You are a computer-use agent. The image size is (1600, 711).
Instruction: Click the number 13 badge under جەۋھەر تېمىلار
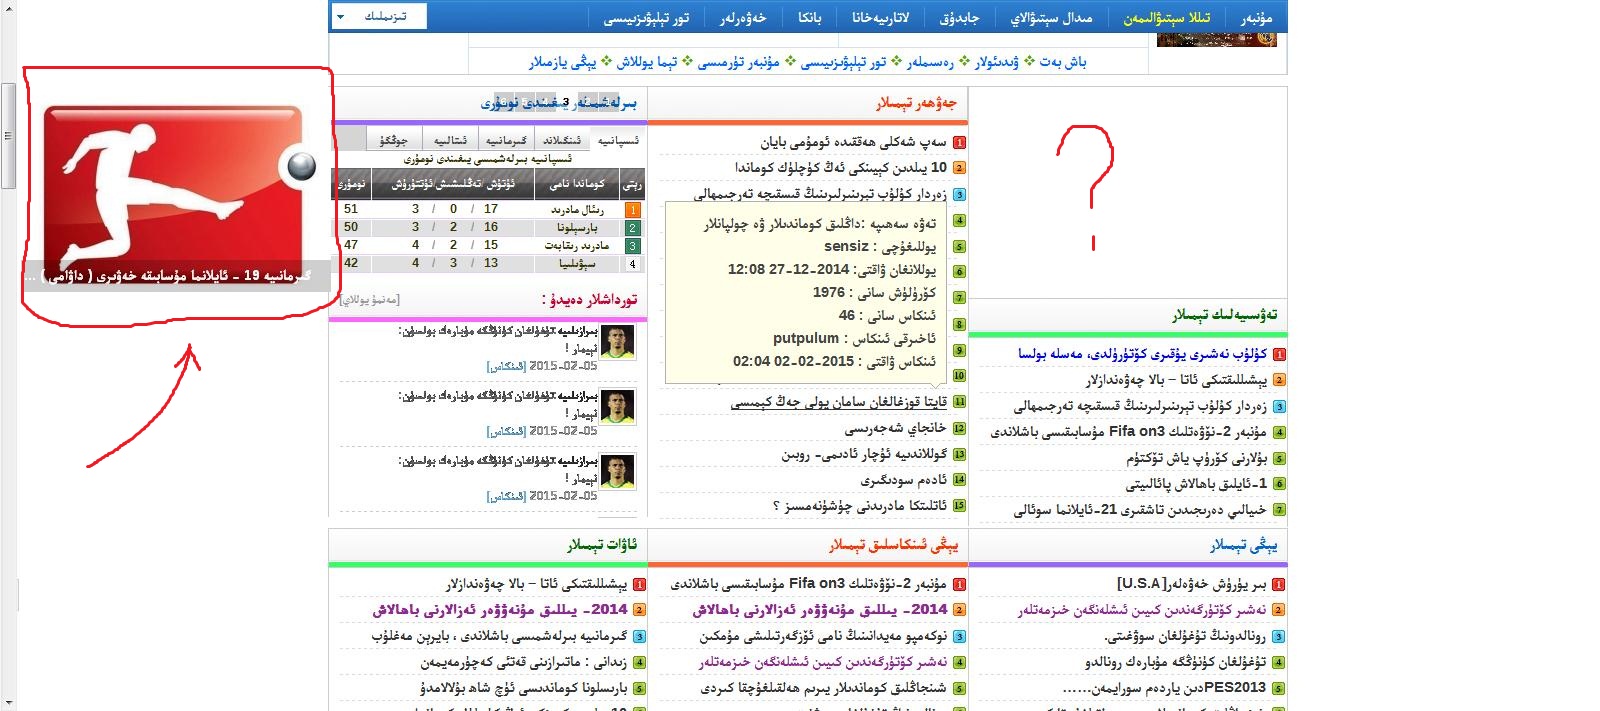pos(959,454)
